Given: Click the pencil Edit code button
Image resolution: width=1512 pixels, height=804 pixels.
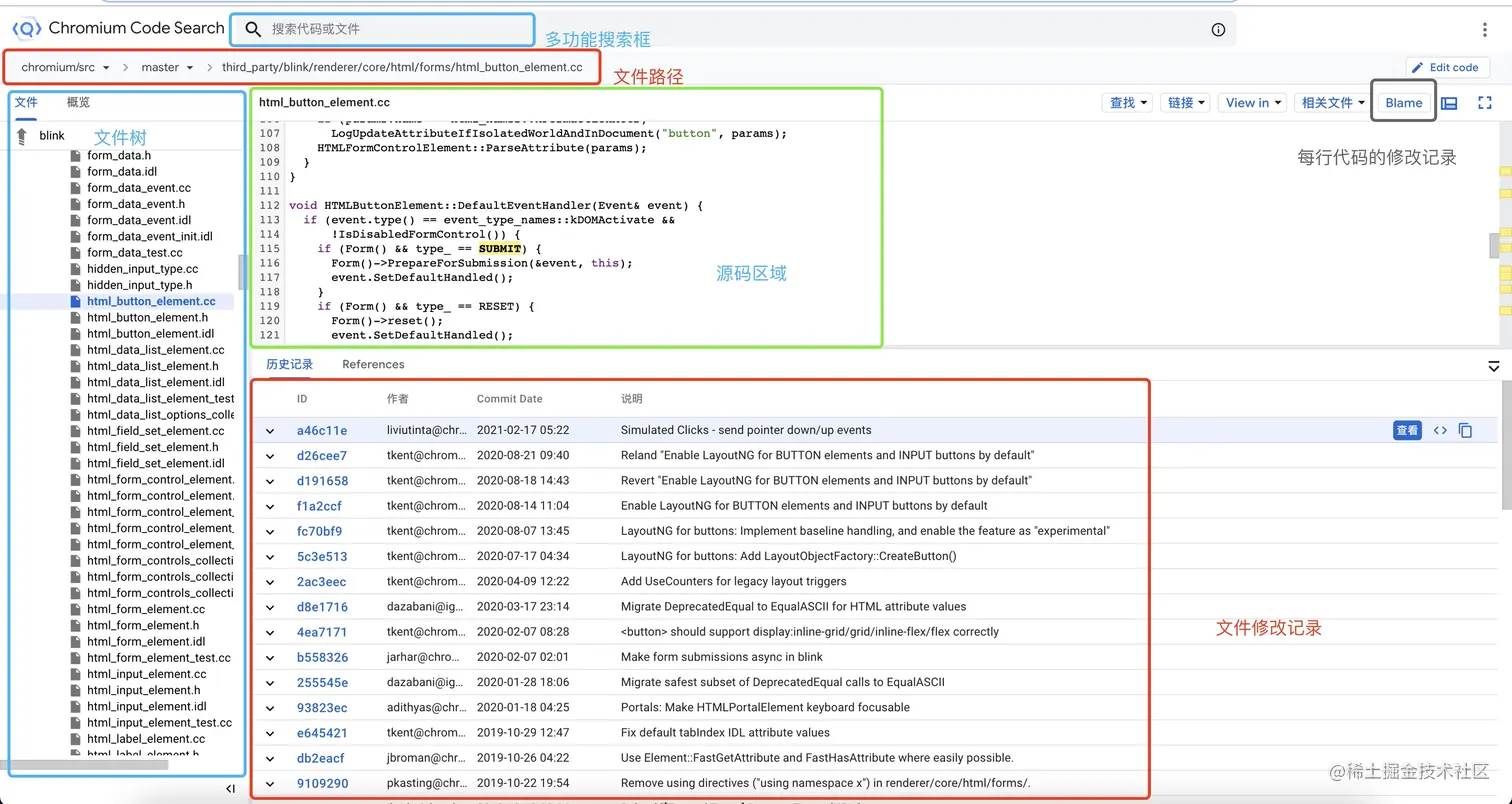Looking at the screenshot, I should pos(1447,68).
